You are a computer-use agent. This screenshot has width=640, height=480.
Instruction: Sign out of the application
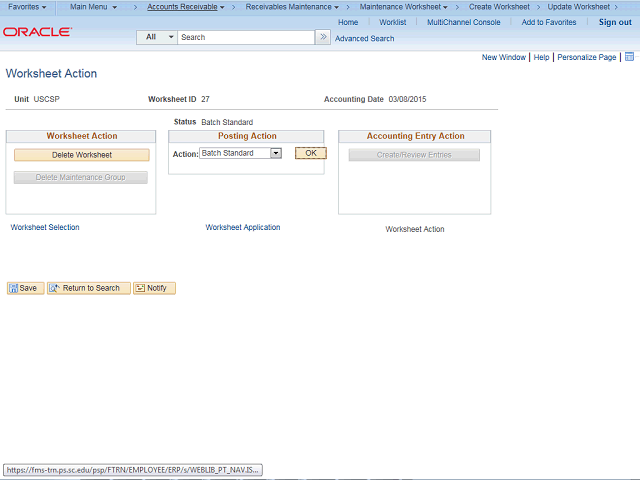[x=615, y=22]
